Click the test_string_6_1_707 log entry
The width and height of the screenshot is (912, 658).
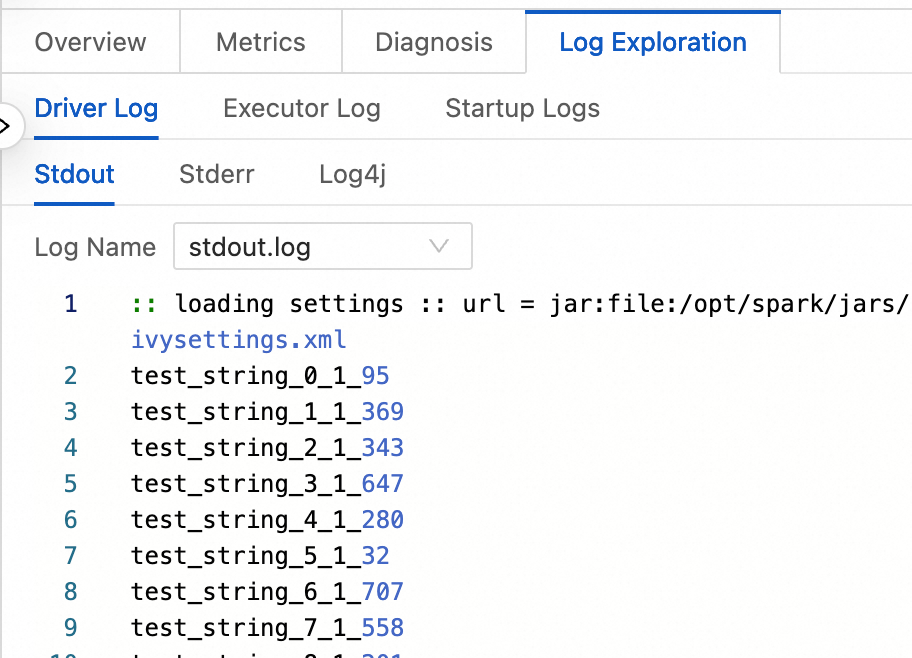pyautogui.click(x=267, y=591)
